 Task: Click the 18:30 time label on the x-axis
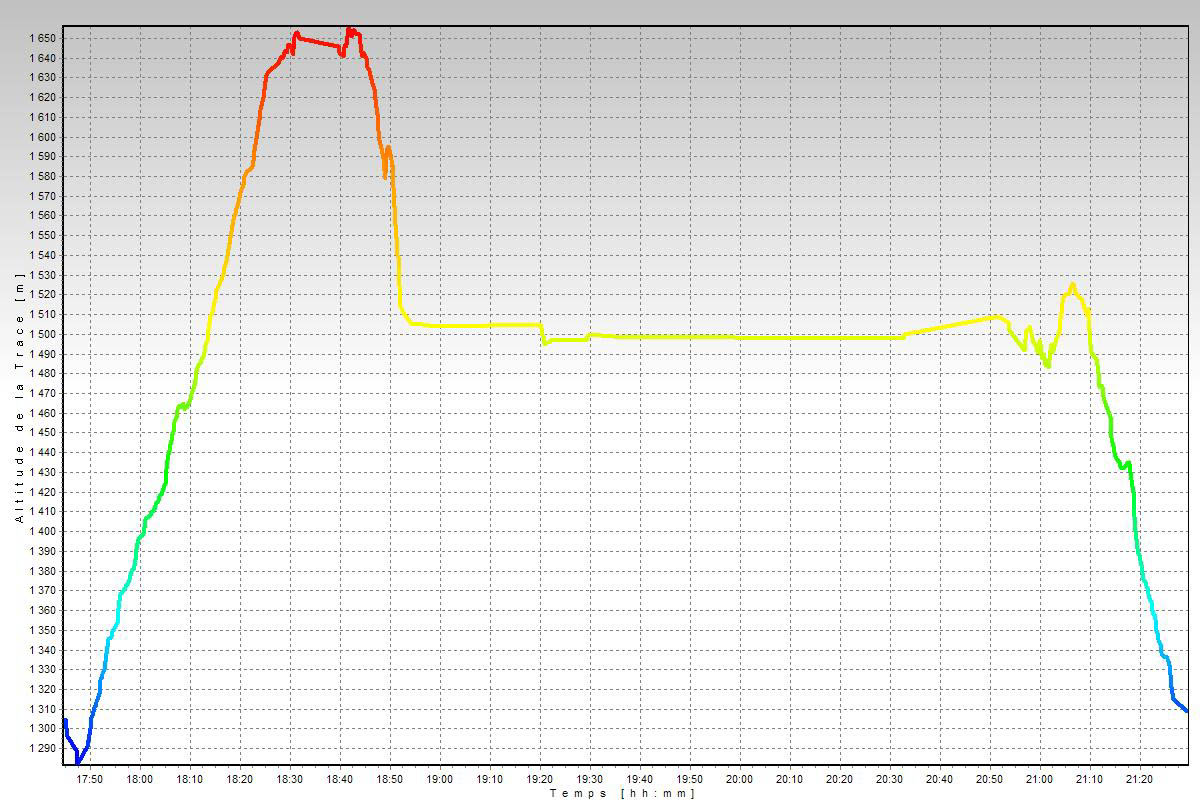[x=290, y=779]
